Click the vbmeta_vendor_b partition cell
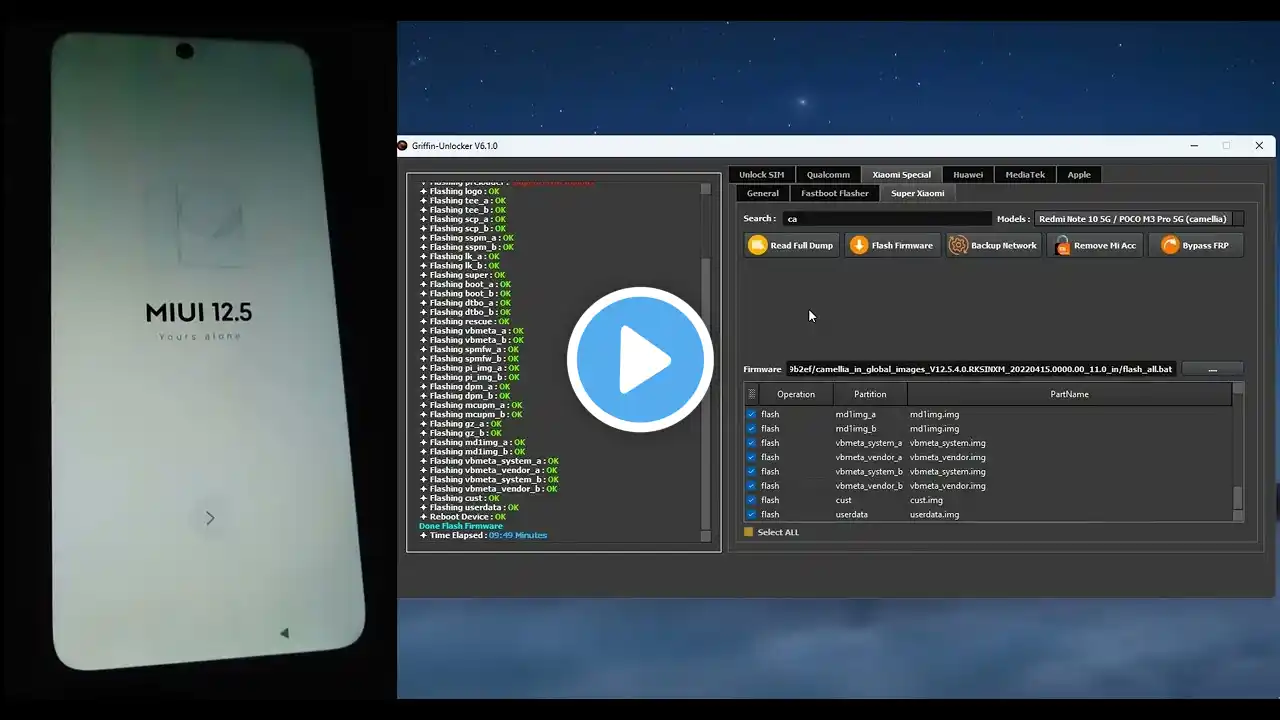Screen dimensions: 1280x720 pos(869,486)
